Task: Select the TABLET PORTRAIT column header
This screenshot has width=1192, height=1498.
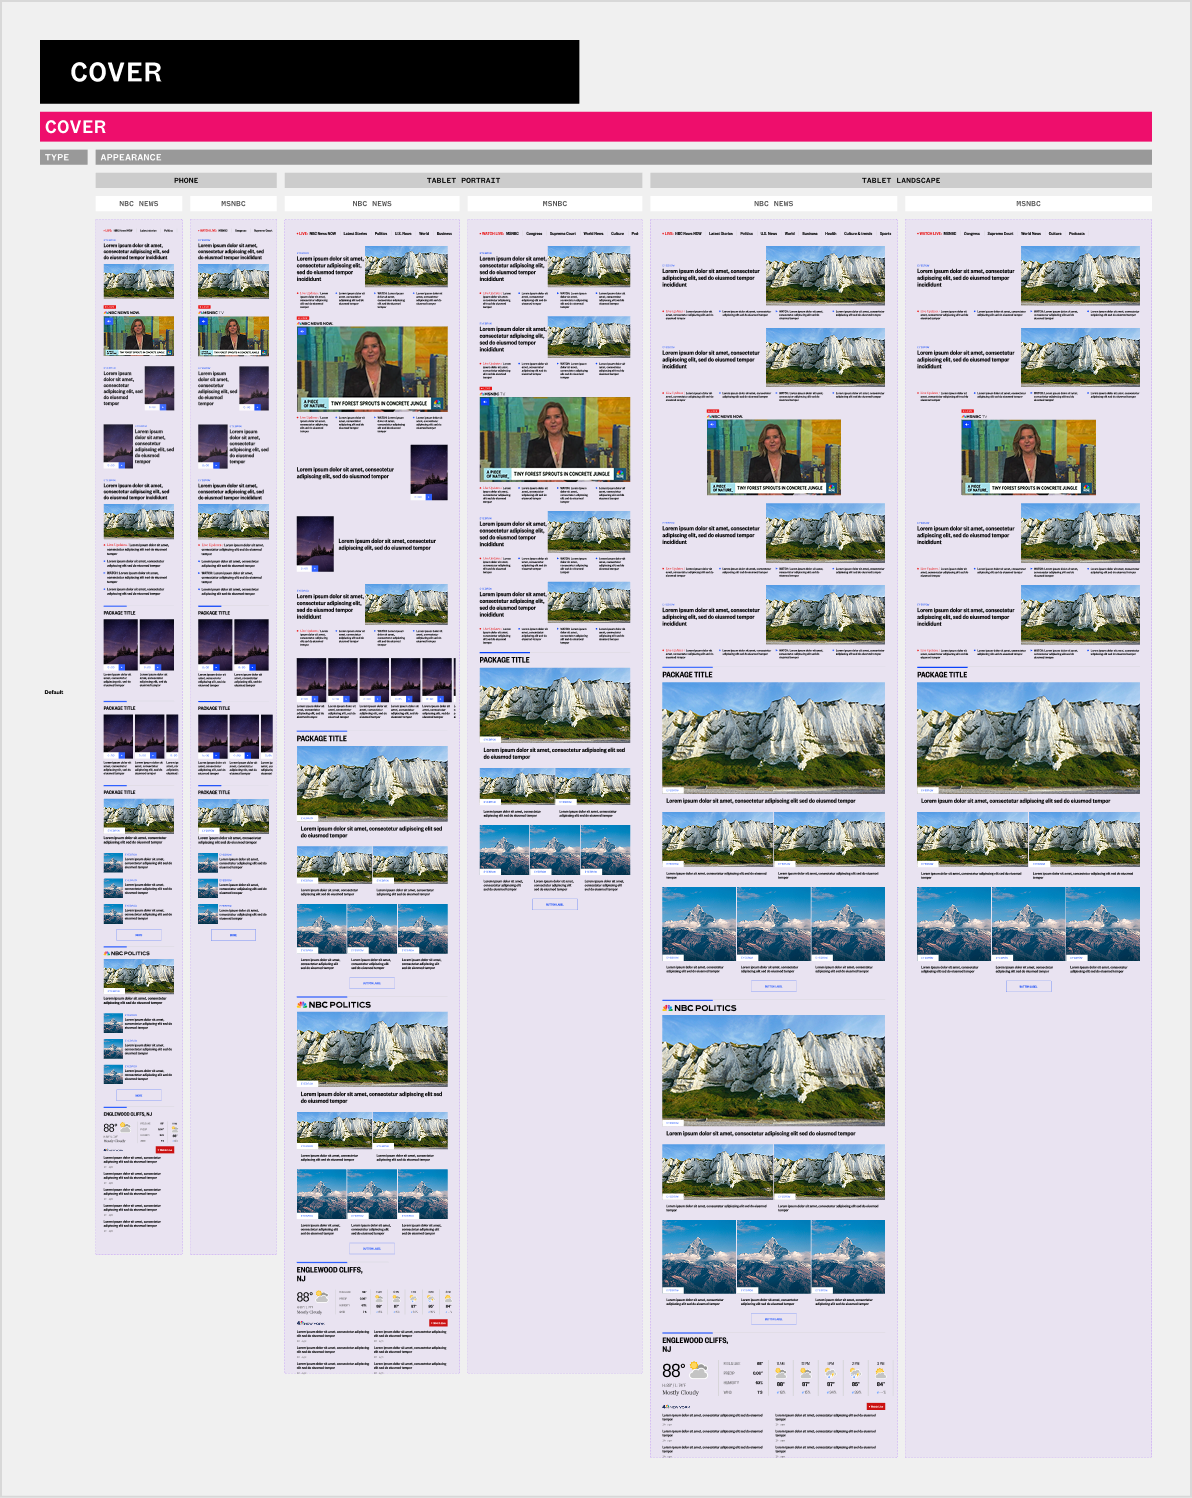Action: click(x=463, y=181)
